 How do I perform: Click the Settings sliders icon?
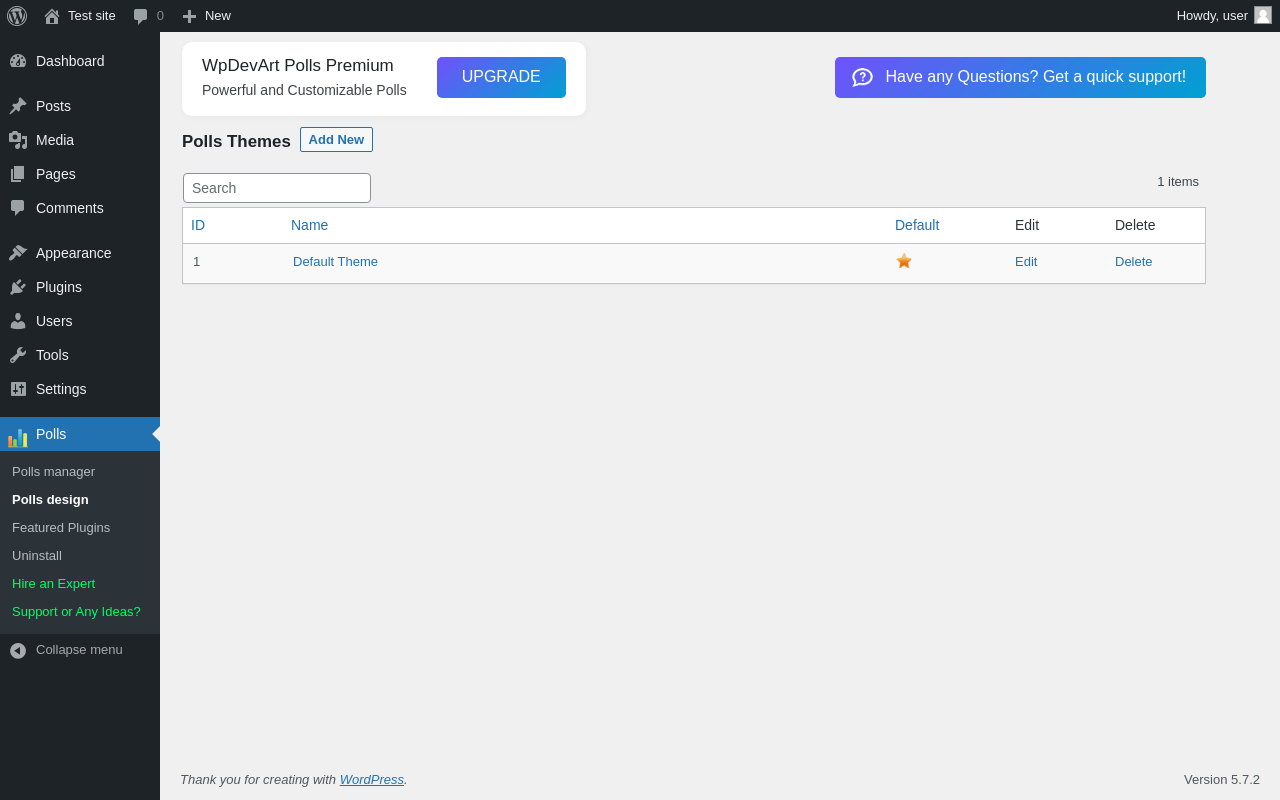coord(18,389)
